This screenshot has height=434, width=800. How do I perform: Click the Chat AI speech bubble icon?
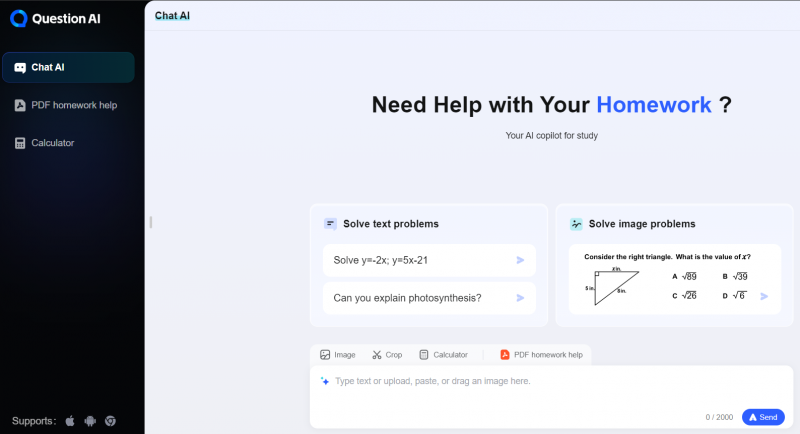tap(20, 67)
